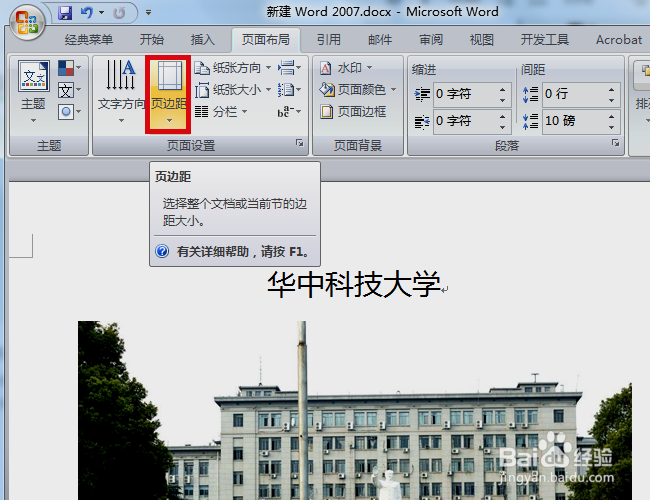Open the 主题 themes gallery
This screenshot has width=650, height=500.
coord(34,92)
